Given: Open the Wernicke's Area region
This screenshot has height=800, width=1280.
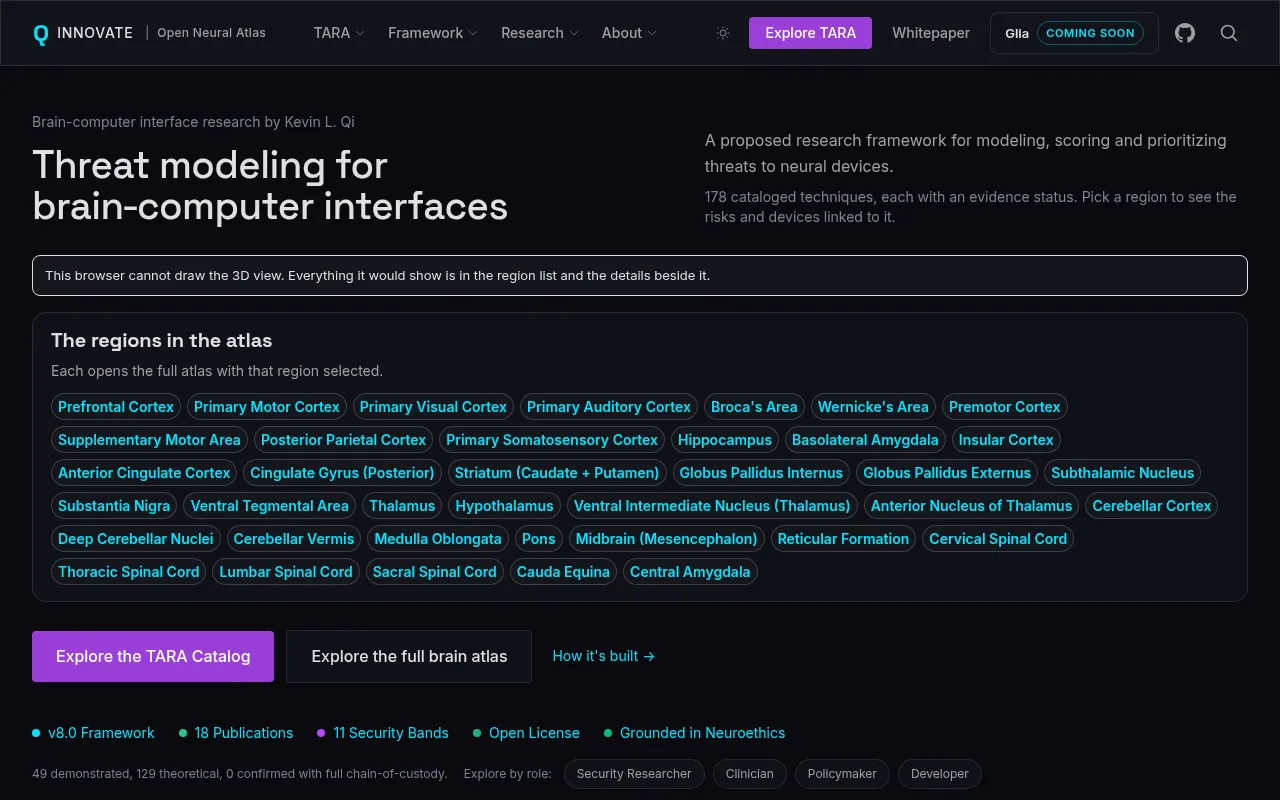Looking at the screenshot, I should click(873, 407).
